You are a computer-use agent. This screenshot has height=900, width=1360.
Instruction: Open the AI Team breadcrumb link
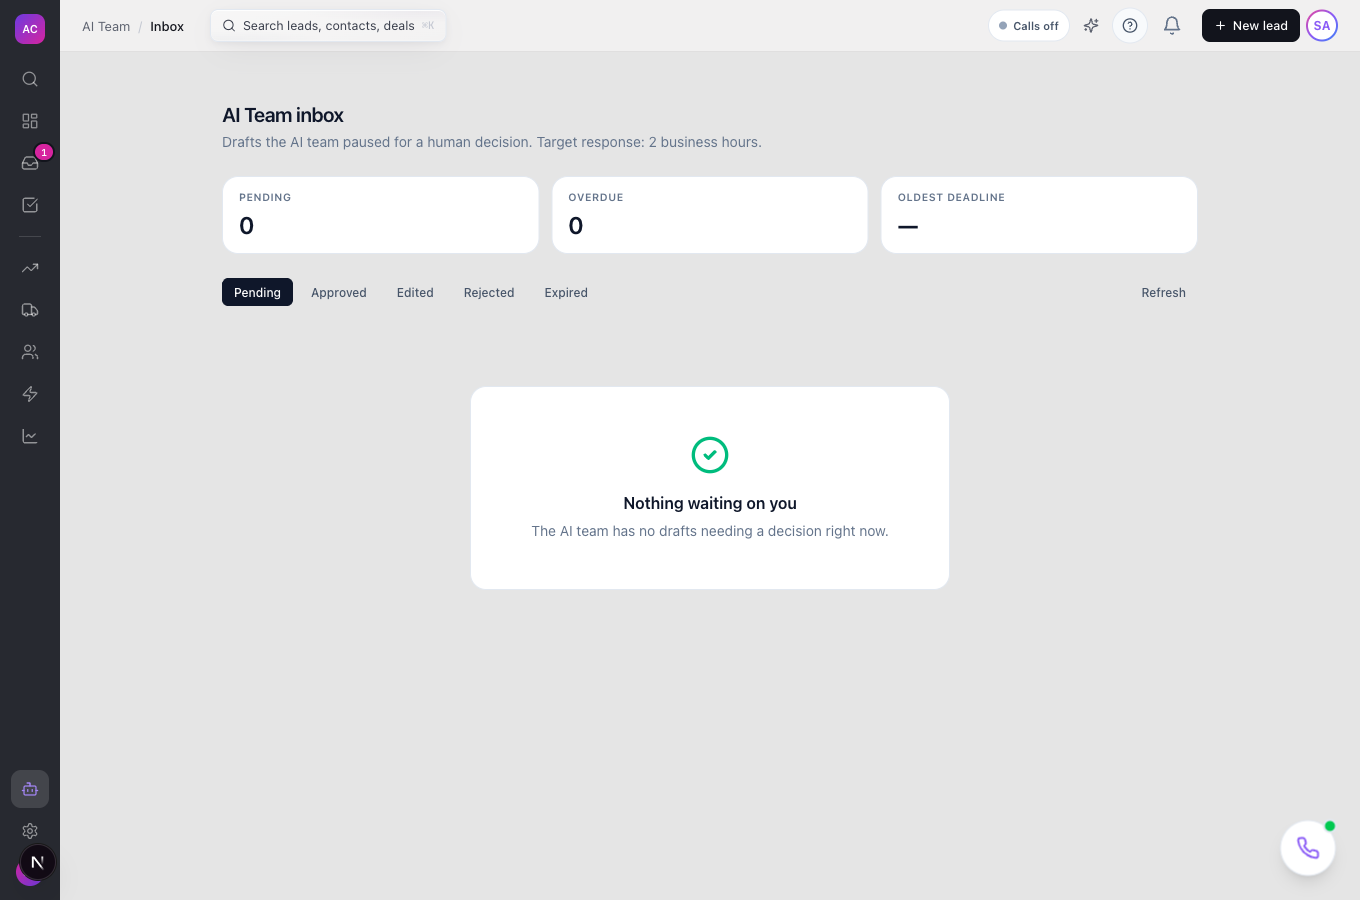click(x=106, y=26)
